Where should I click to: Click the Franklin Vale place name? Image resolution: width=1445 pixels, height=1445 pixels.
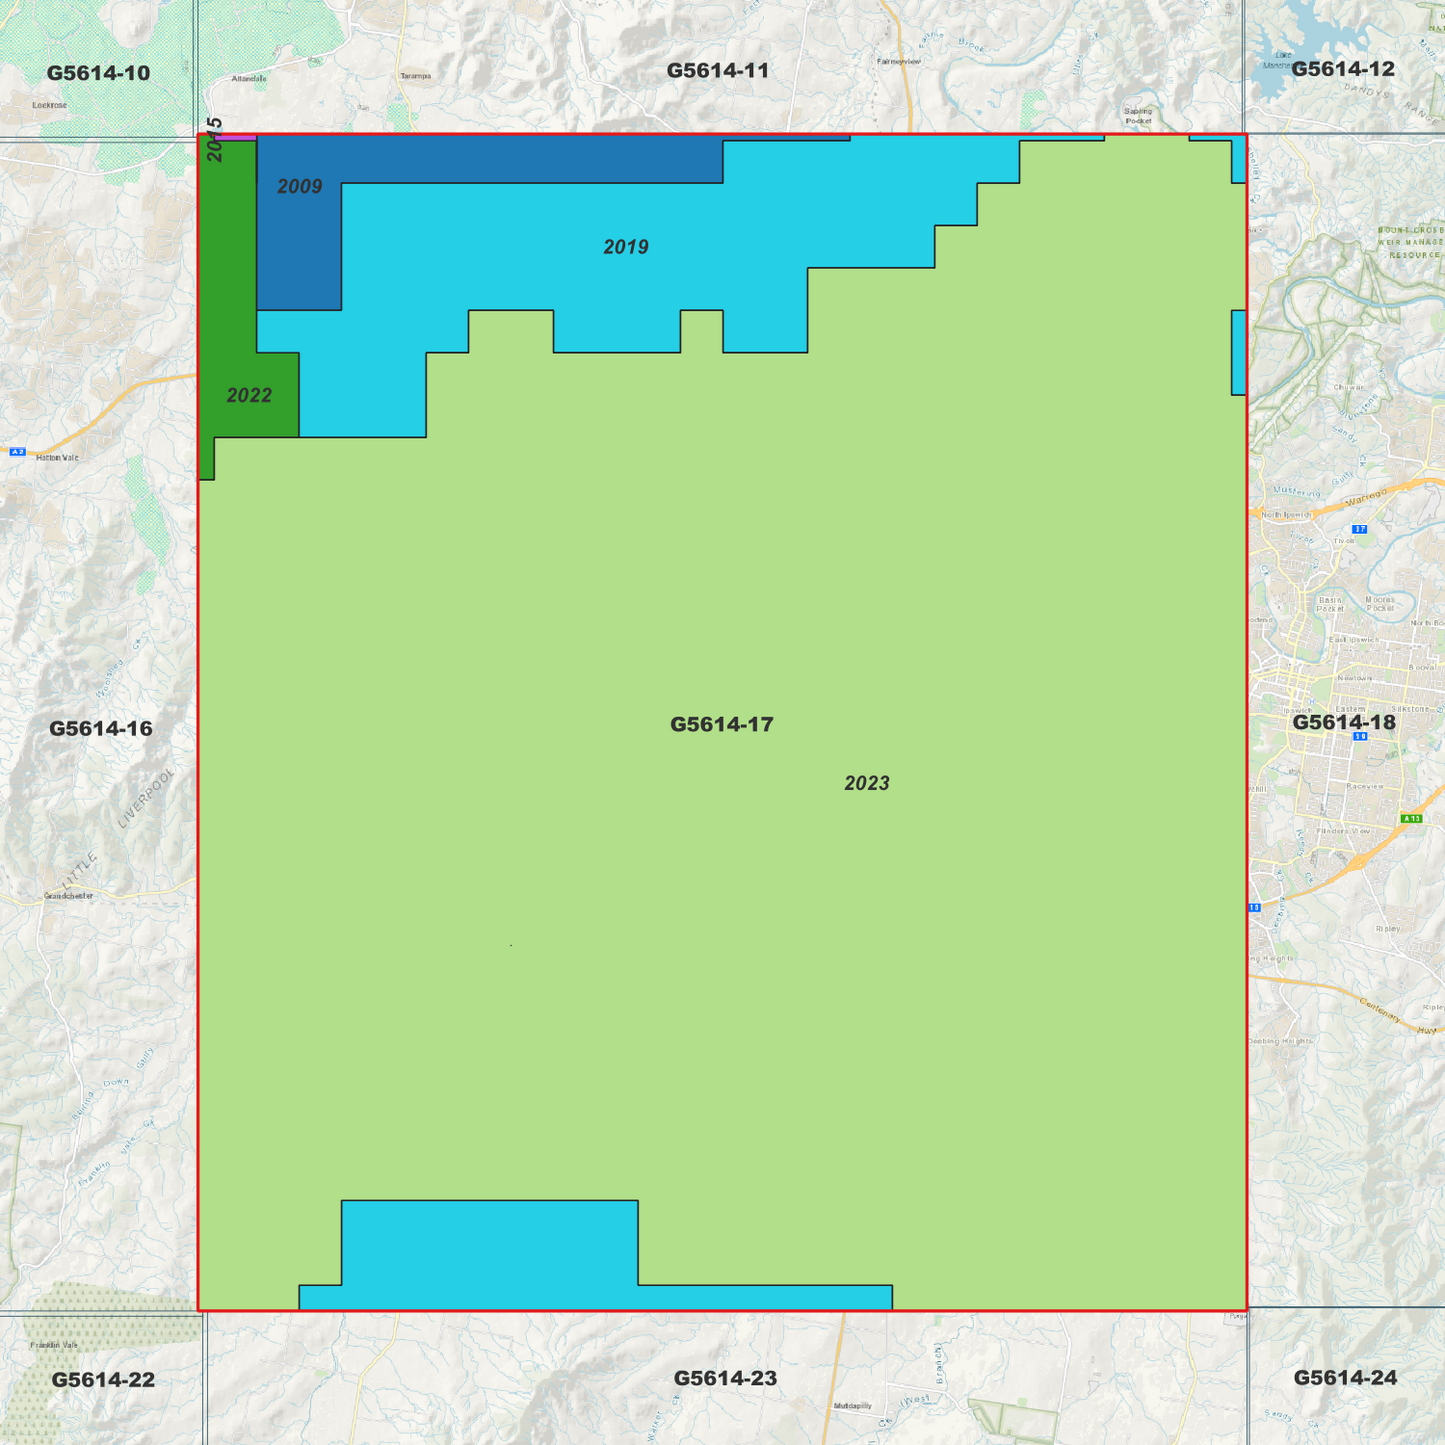tap(54, 1345)
